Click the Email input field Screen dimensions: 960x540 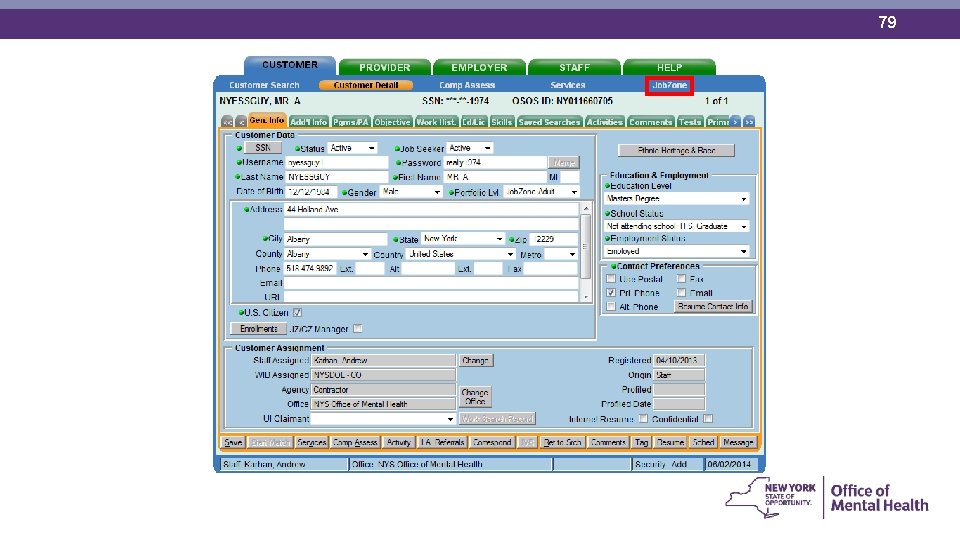coord(431,283)
